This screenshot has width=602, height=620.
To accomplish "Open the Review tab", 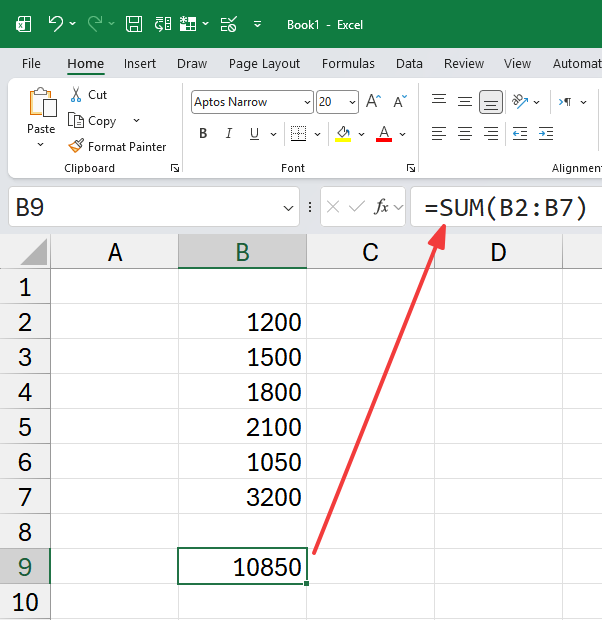I will [x=464, y=64].
